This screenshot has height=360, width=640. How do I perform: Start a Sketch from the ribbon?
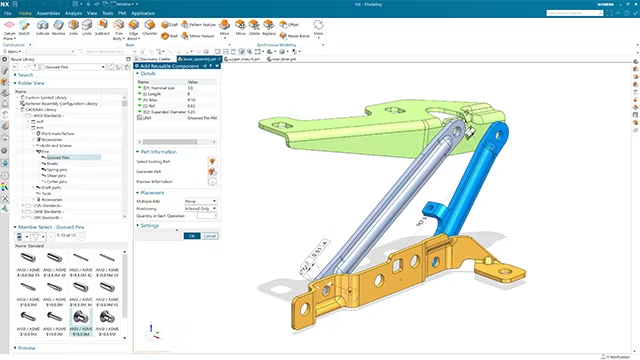[24, 28]
